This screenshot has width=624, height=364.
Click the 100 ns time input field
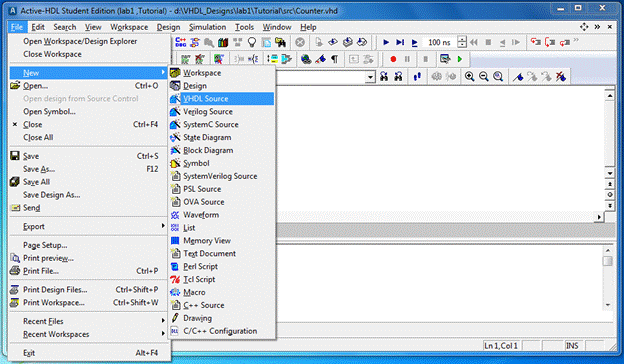click(440, 42)
